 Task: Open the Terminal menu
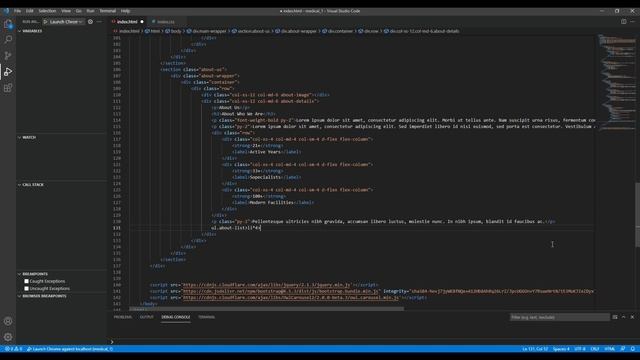coord(108,11)
